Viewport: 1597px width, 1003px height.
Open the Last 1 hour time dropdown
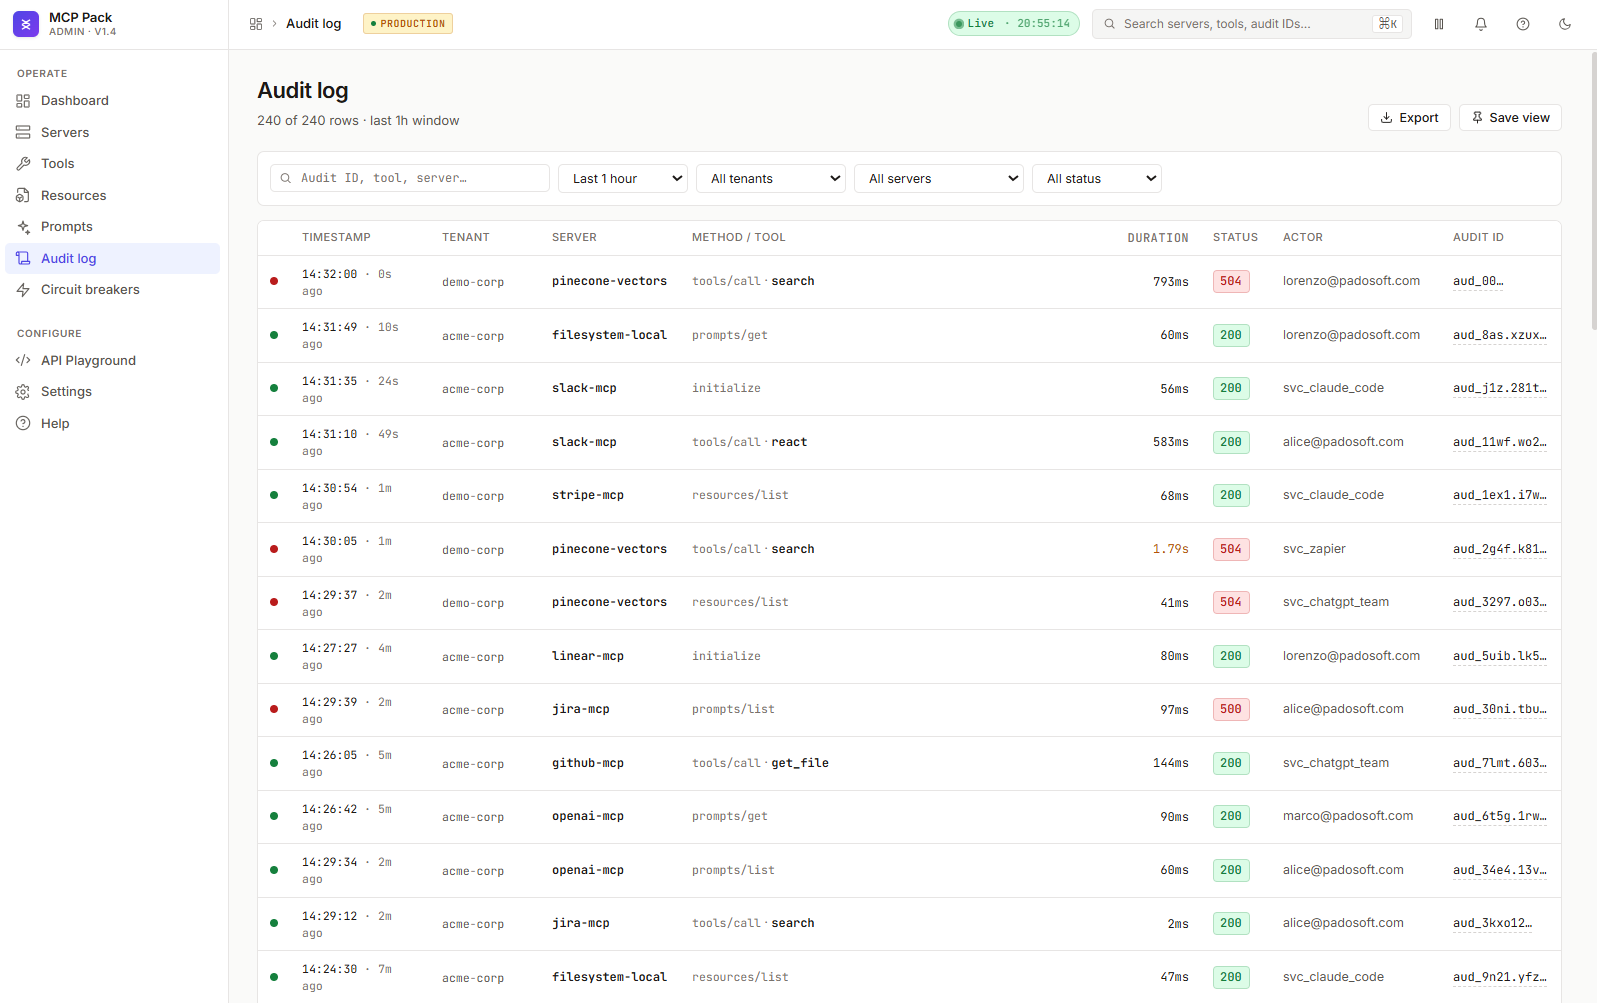tap(623, 178)
